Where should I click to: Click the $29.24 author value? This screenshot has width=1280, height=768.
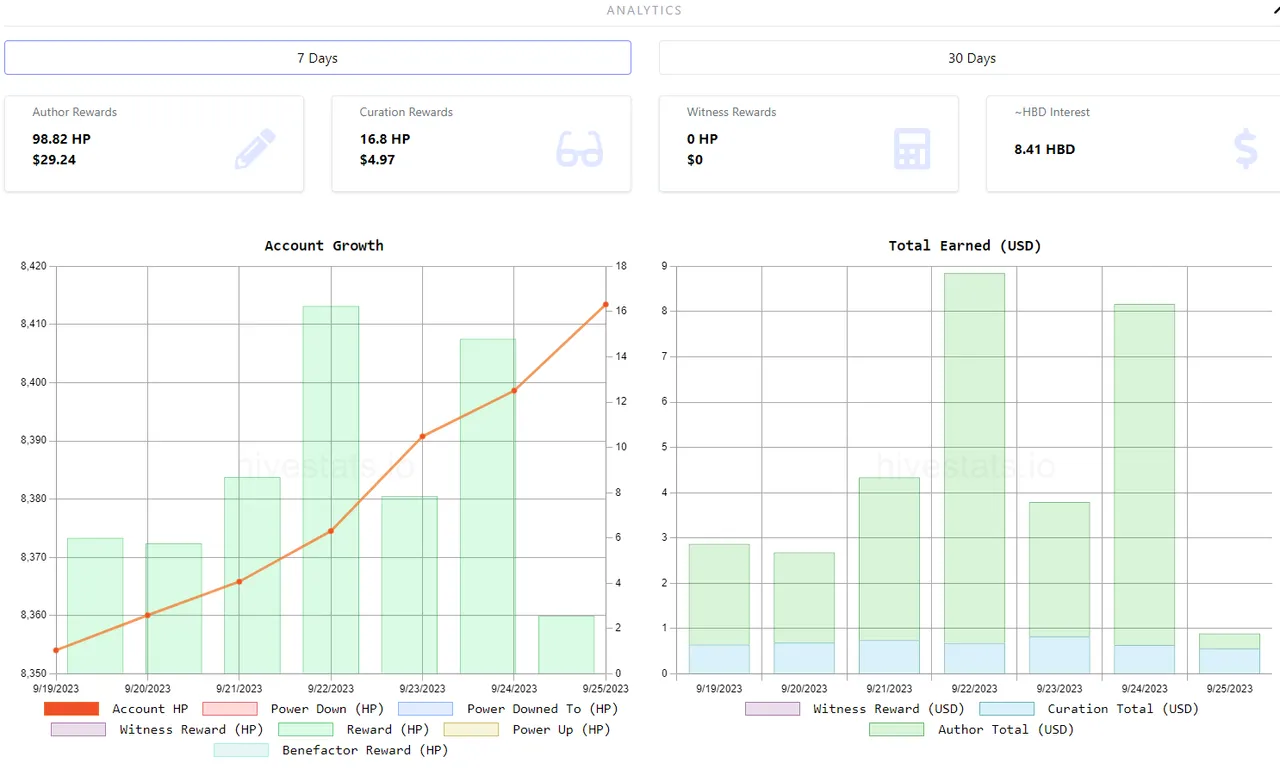coord(54,160)
